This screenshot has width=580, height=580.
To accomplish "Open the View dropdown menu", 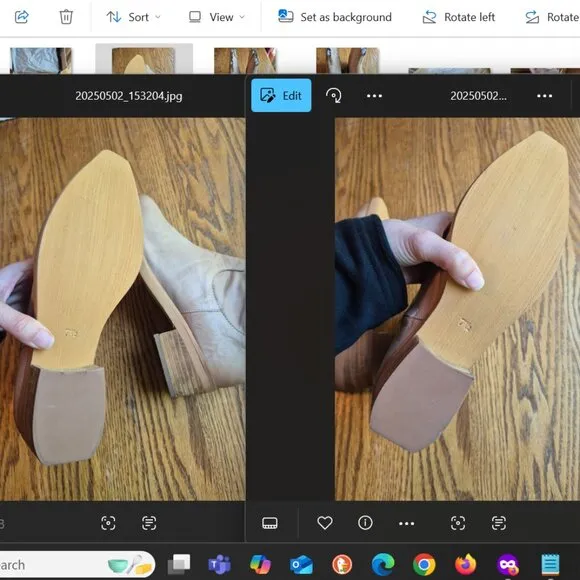I will coord(217,17).
